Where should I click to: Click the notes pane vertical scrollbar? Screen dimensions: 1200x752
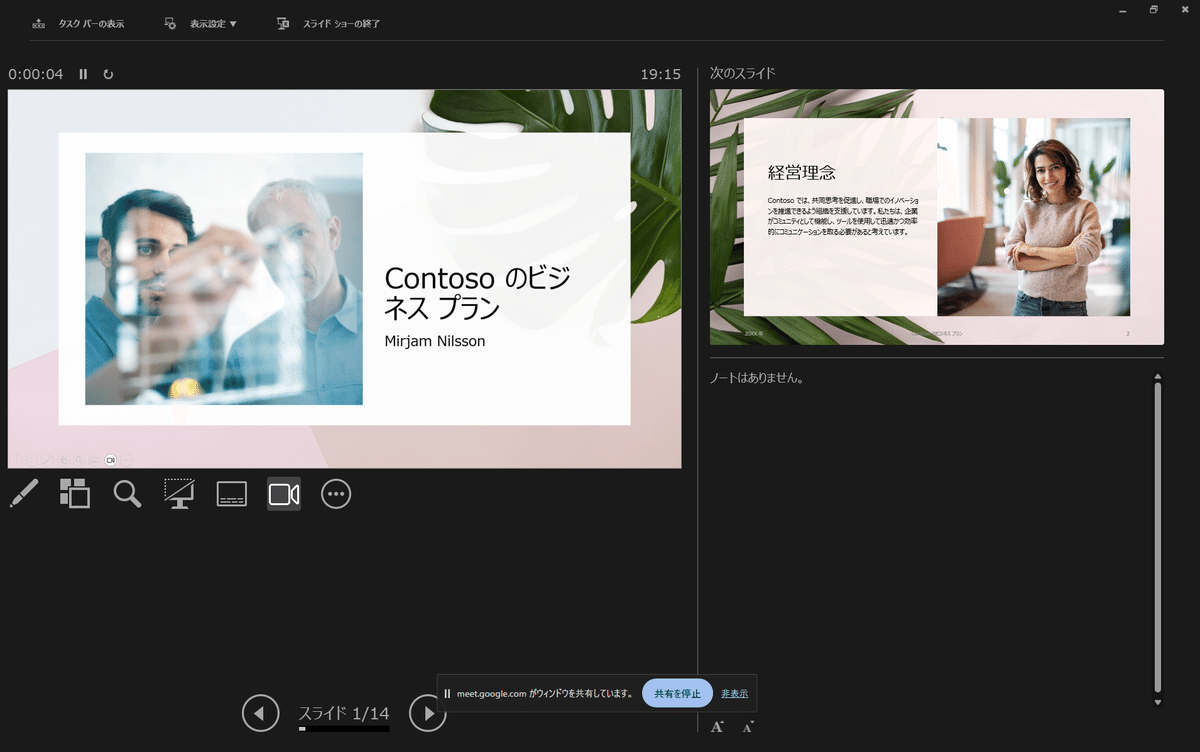click(x=1158, y=536)
